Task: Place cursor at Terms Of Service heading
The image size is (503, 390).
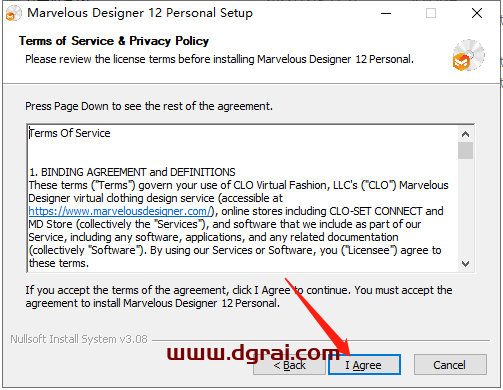Action: coord(69,133)
